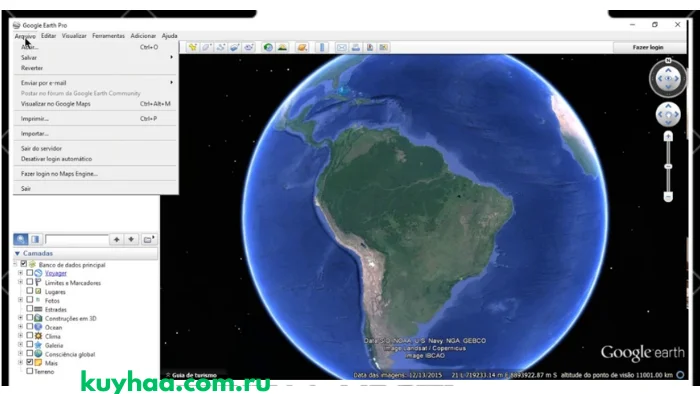Click the zoom slider plus button
The width and height of the screenshot is (700, 394).
(668, 137)
